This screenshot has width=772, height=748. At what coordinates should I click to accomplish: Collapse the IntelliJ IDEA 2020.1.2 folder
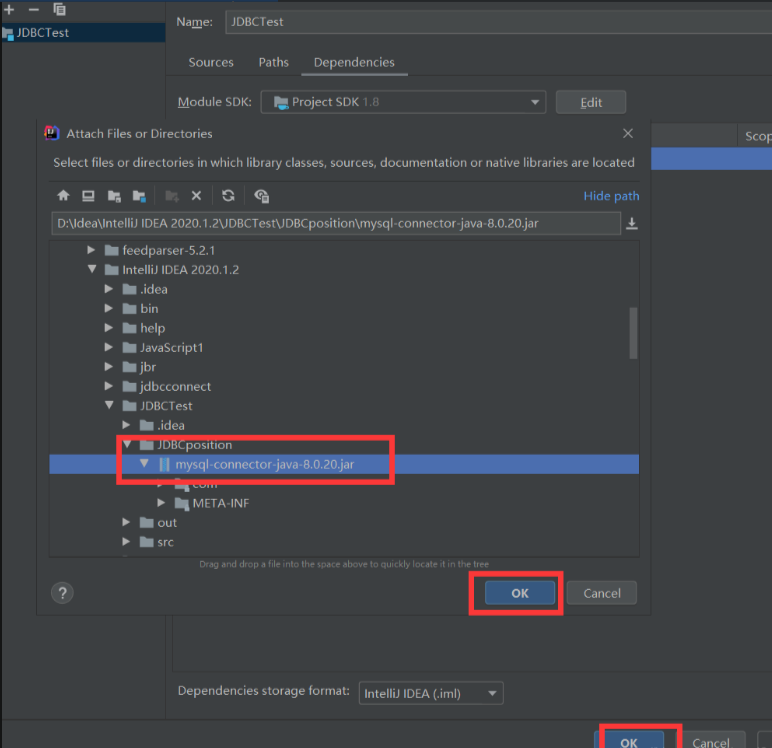(x=92, y=269)
